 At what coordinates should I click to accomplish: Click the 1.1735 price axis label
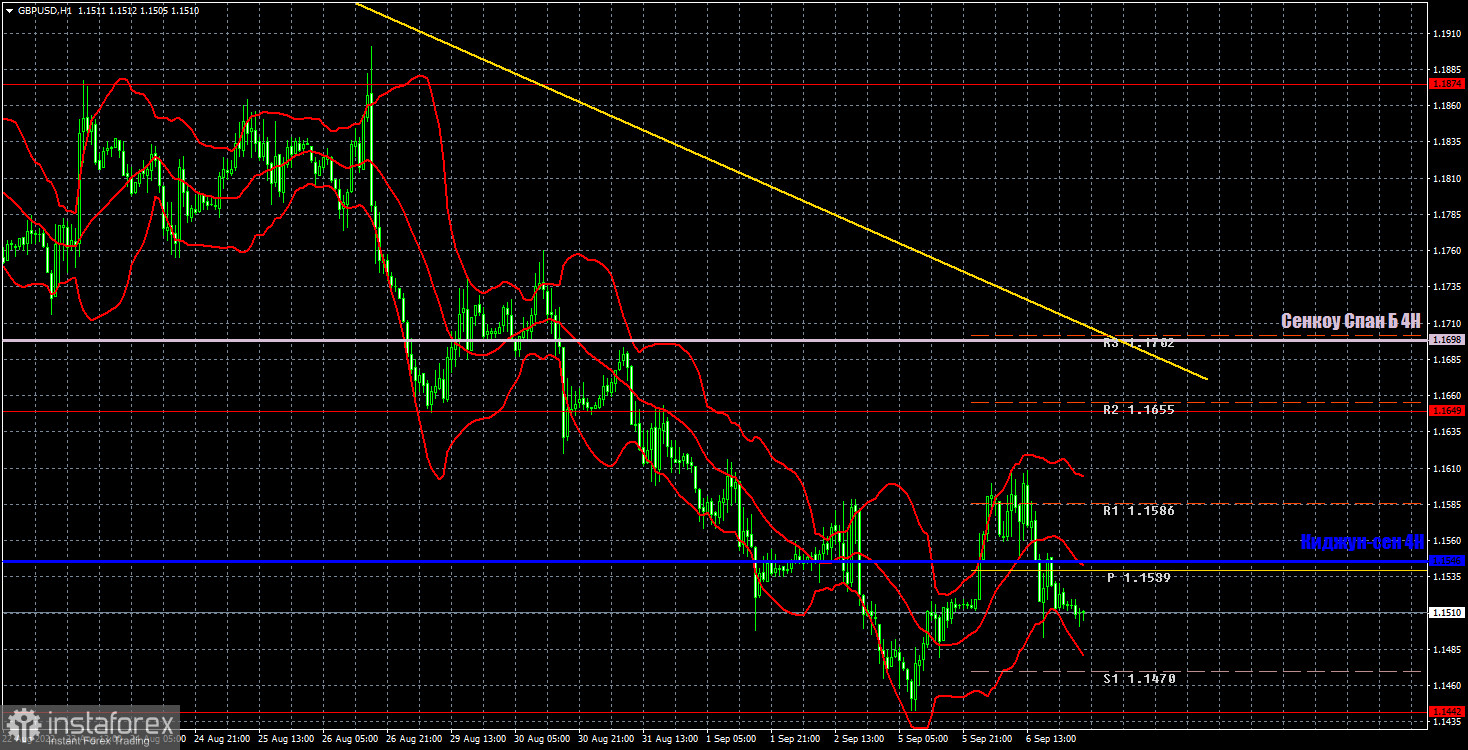1447,287
